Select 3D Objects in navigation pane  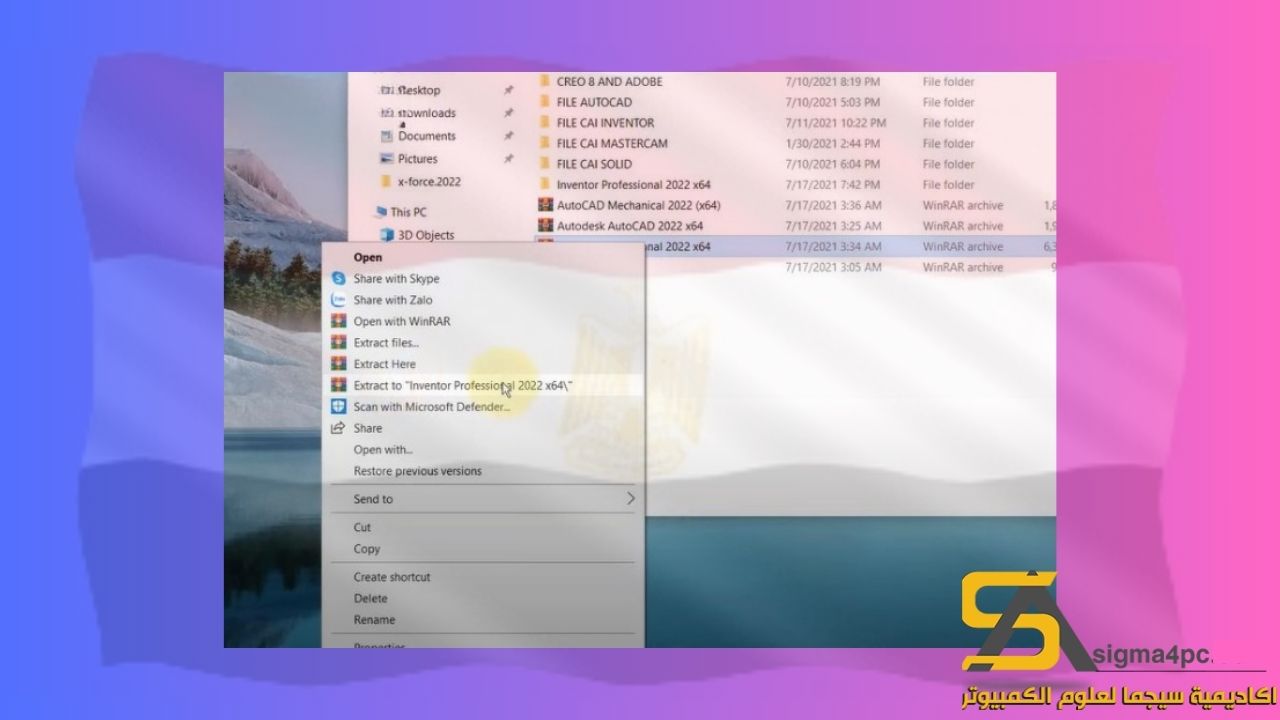pyautogui.click(x=426, y=235)
